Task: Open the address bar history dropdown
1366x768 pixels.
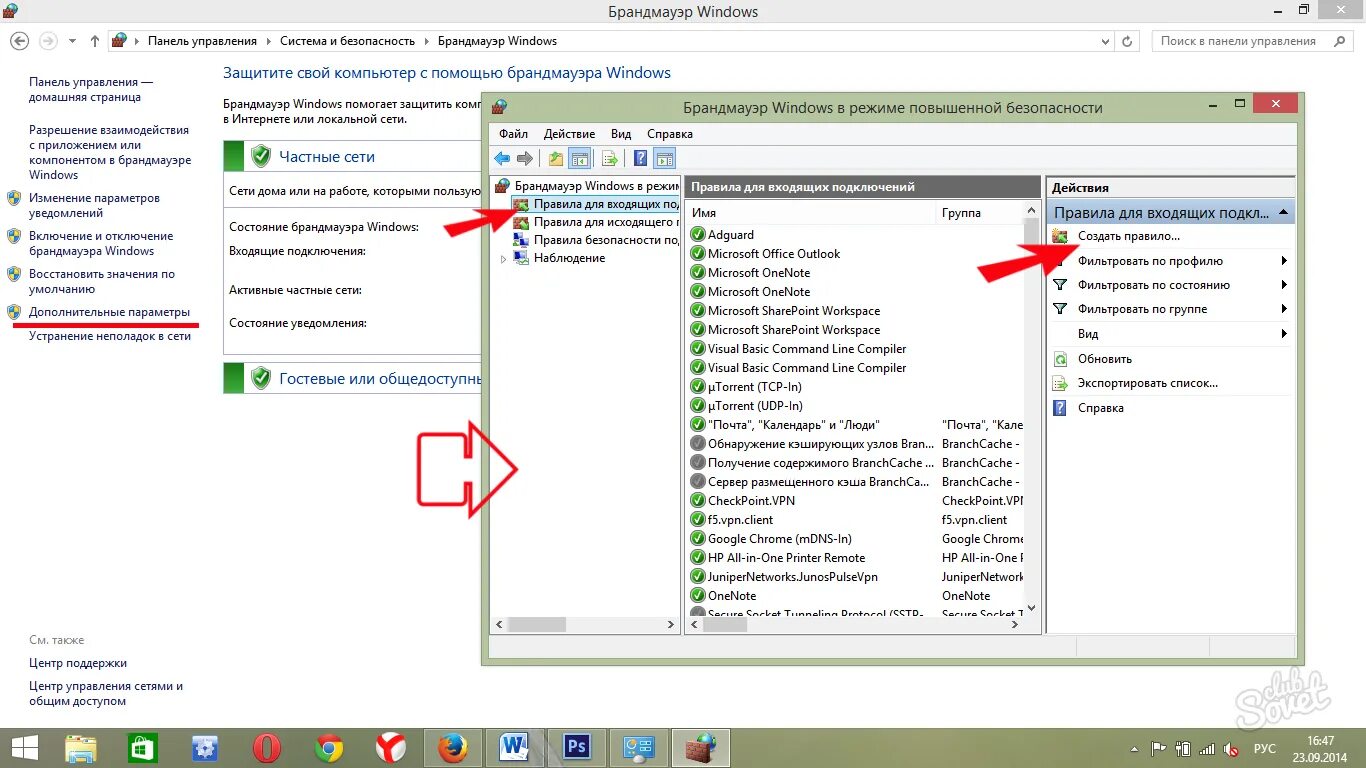Action: 1105,41
